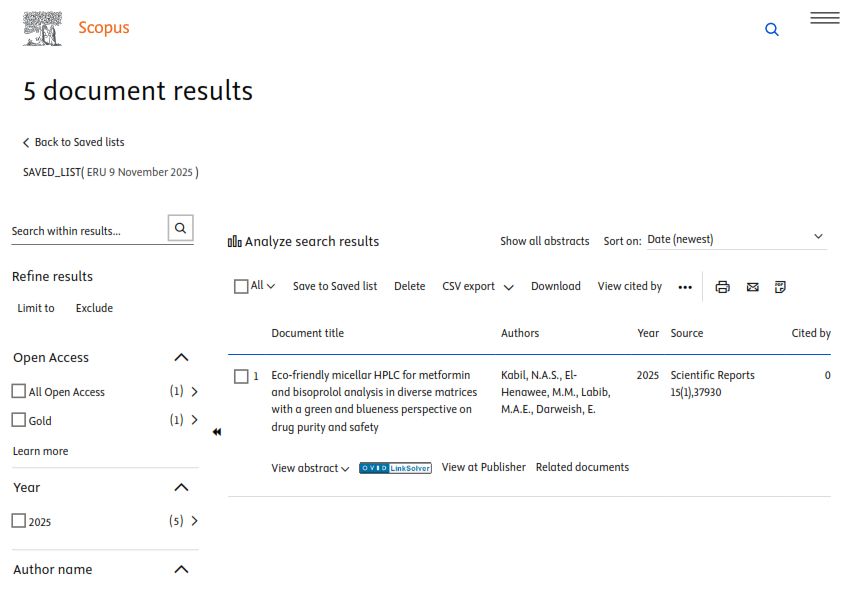Click the Analyze search results chart icon

[x=235, y=241]
